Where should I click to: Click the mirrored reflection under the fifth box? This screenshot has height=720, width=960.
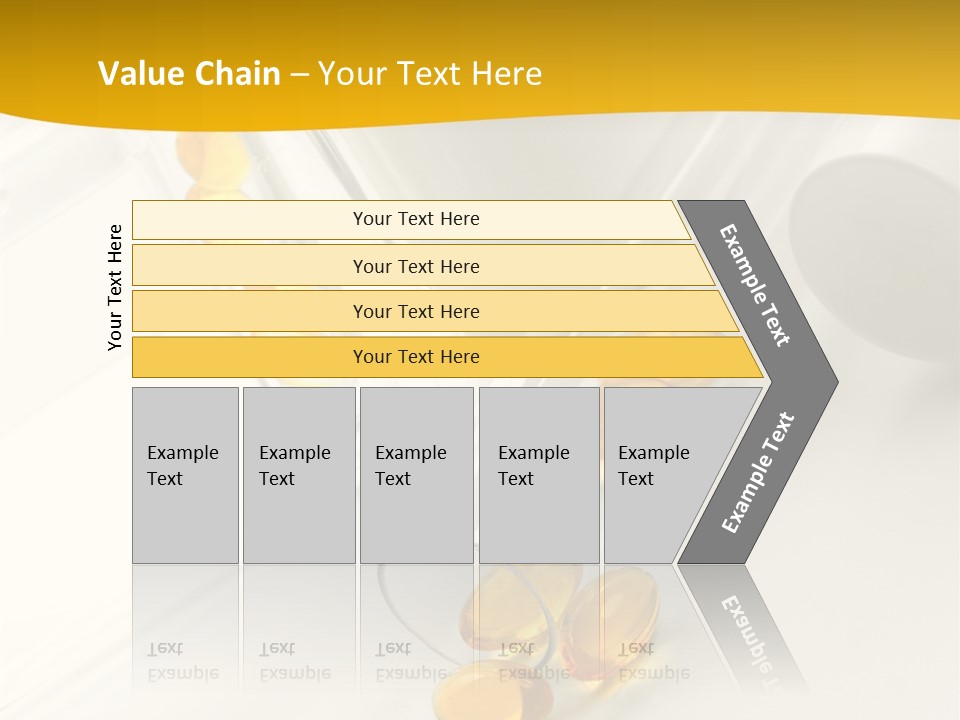pos(655,660)
